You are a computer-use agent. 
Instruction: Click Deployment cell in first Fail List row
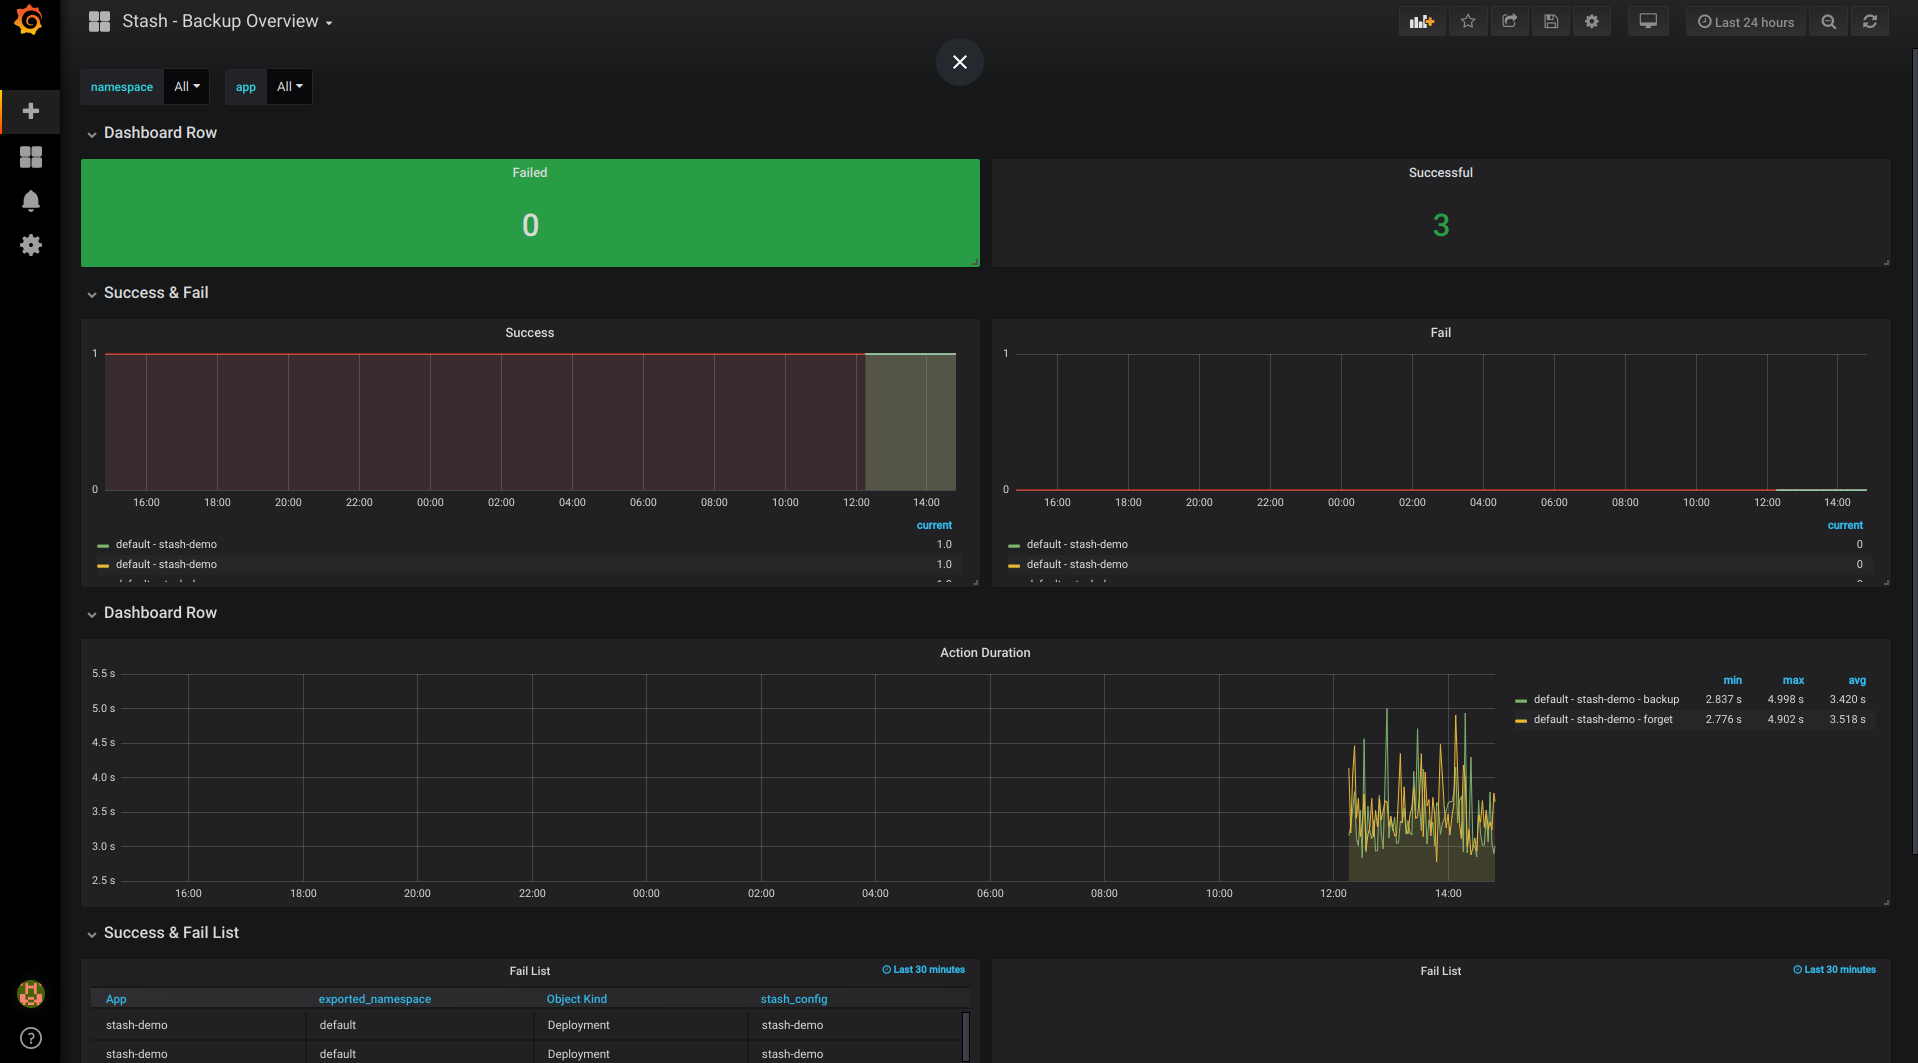point(578,1025)
